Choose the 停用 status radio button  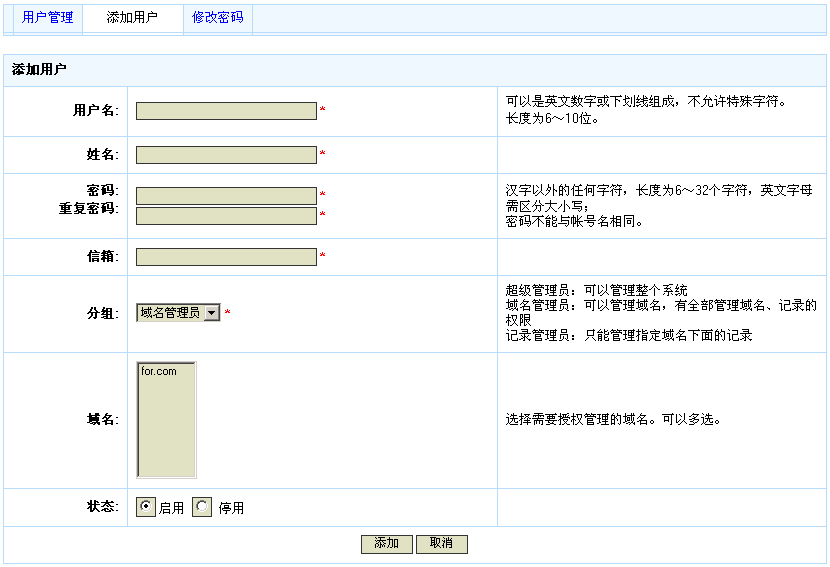click(203, 507)
